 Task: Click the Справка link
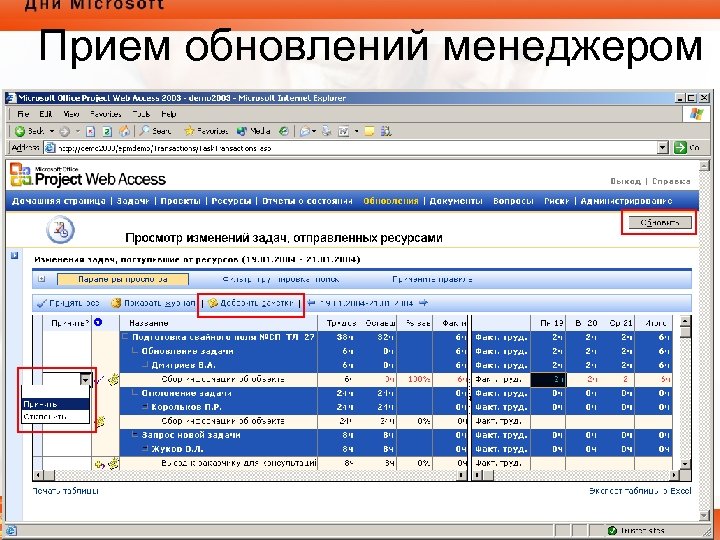671,181
